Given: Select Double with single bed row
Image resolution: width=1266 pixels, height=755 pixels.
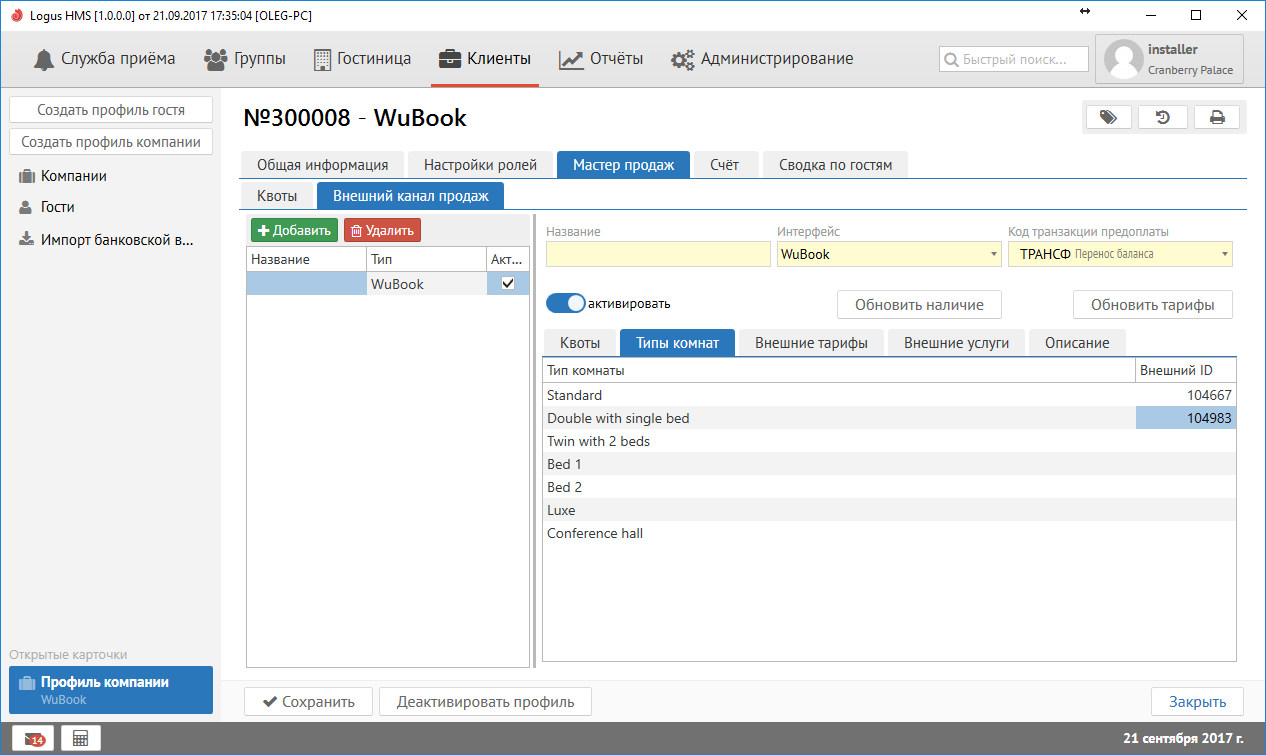Looking at the screenshot, I should tap(889, 418).
